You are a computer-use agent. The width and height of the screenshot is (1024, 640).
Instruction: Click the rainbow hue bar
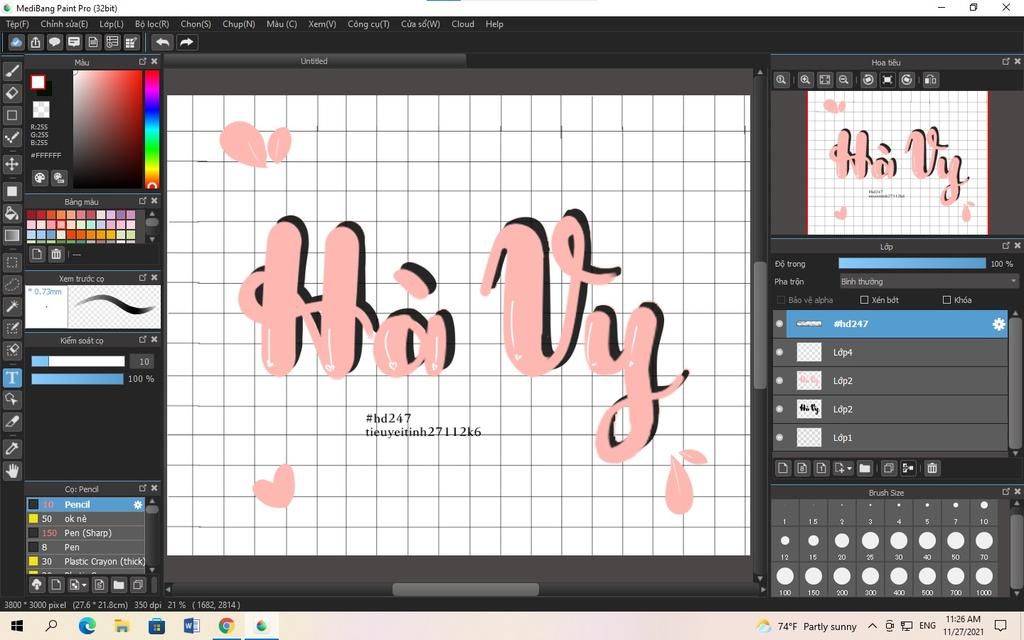[152, 129]
